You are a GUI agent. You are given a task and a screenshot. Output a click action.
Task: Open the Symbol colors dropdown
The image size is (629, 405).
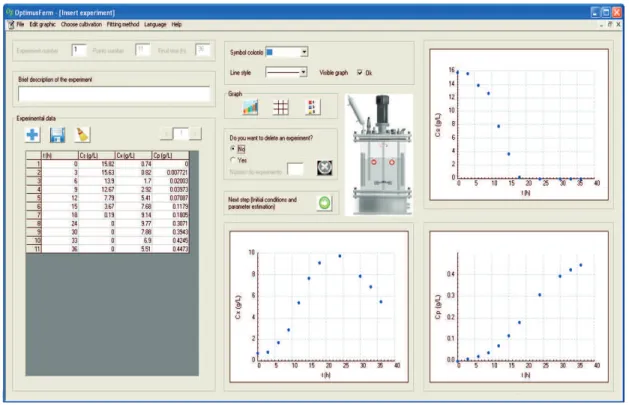coord(304,52)
